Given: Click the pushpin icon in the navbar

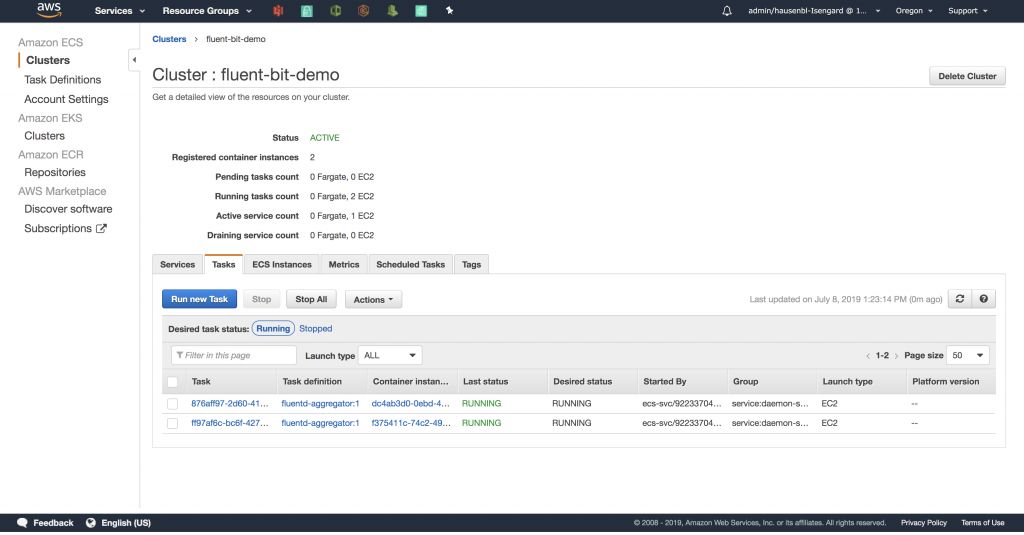Looking at the screenshot, I should click(449, 10).
